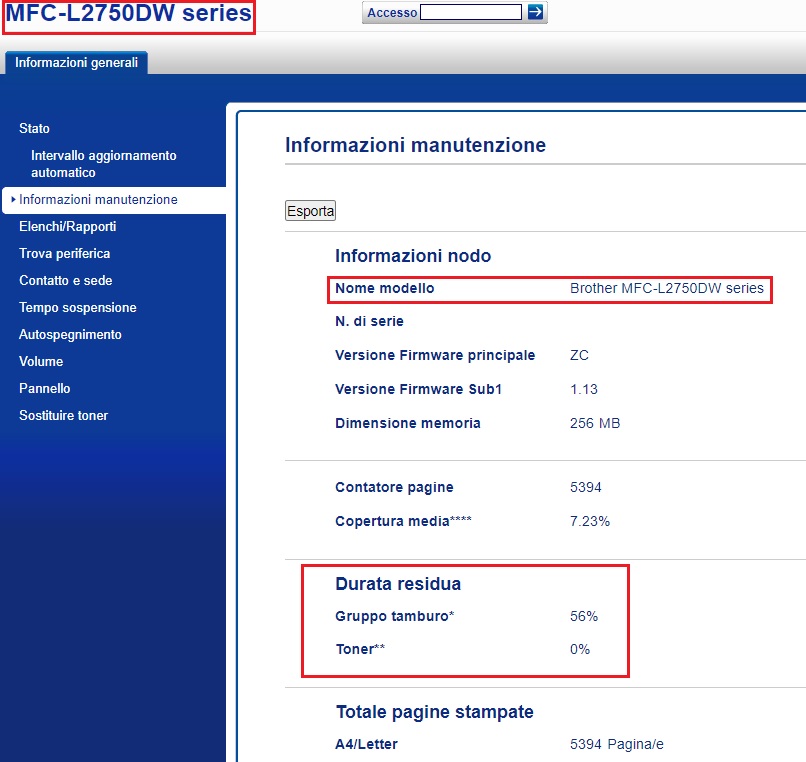Select the 256 MB memory value

click(595, 423)
